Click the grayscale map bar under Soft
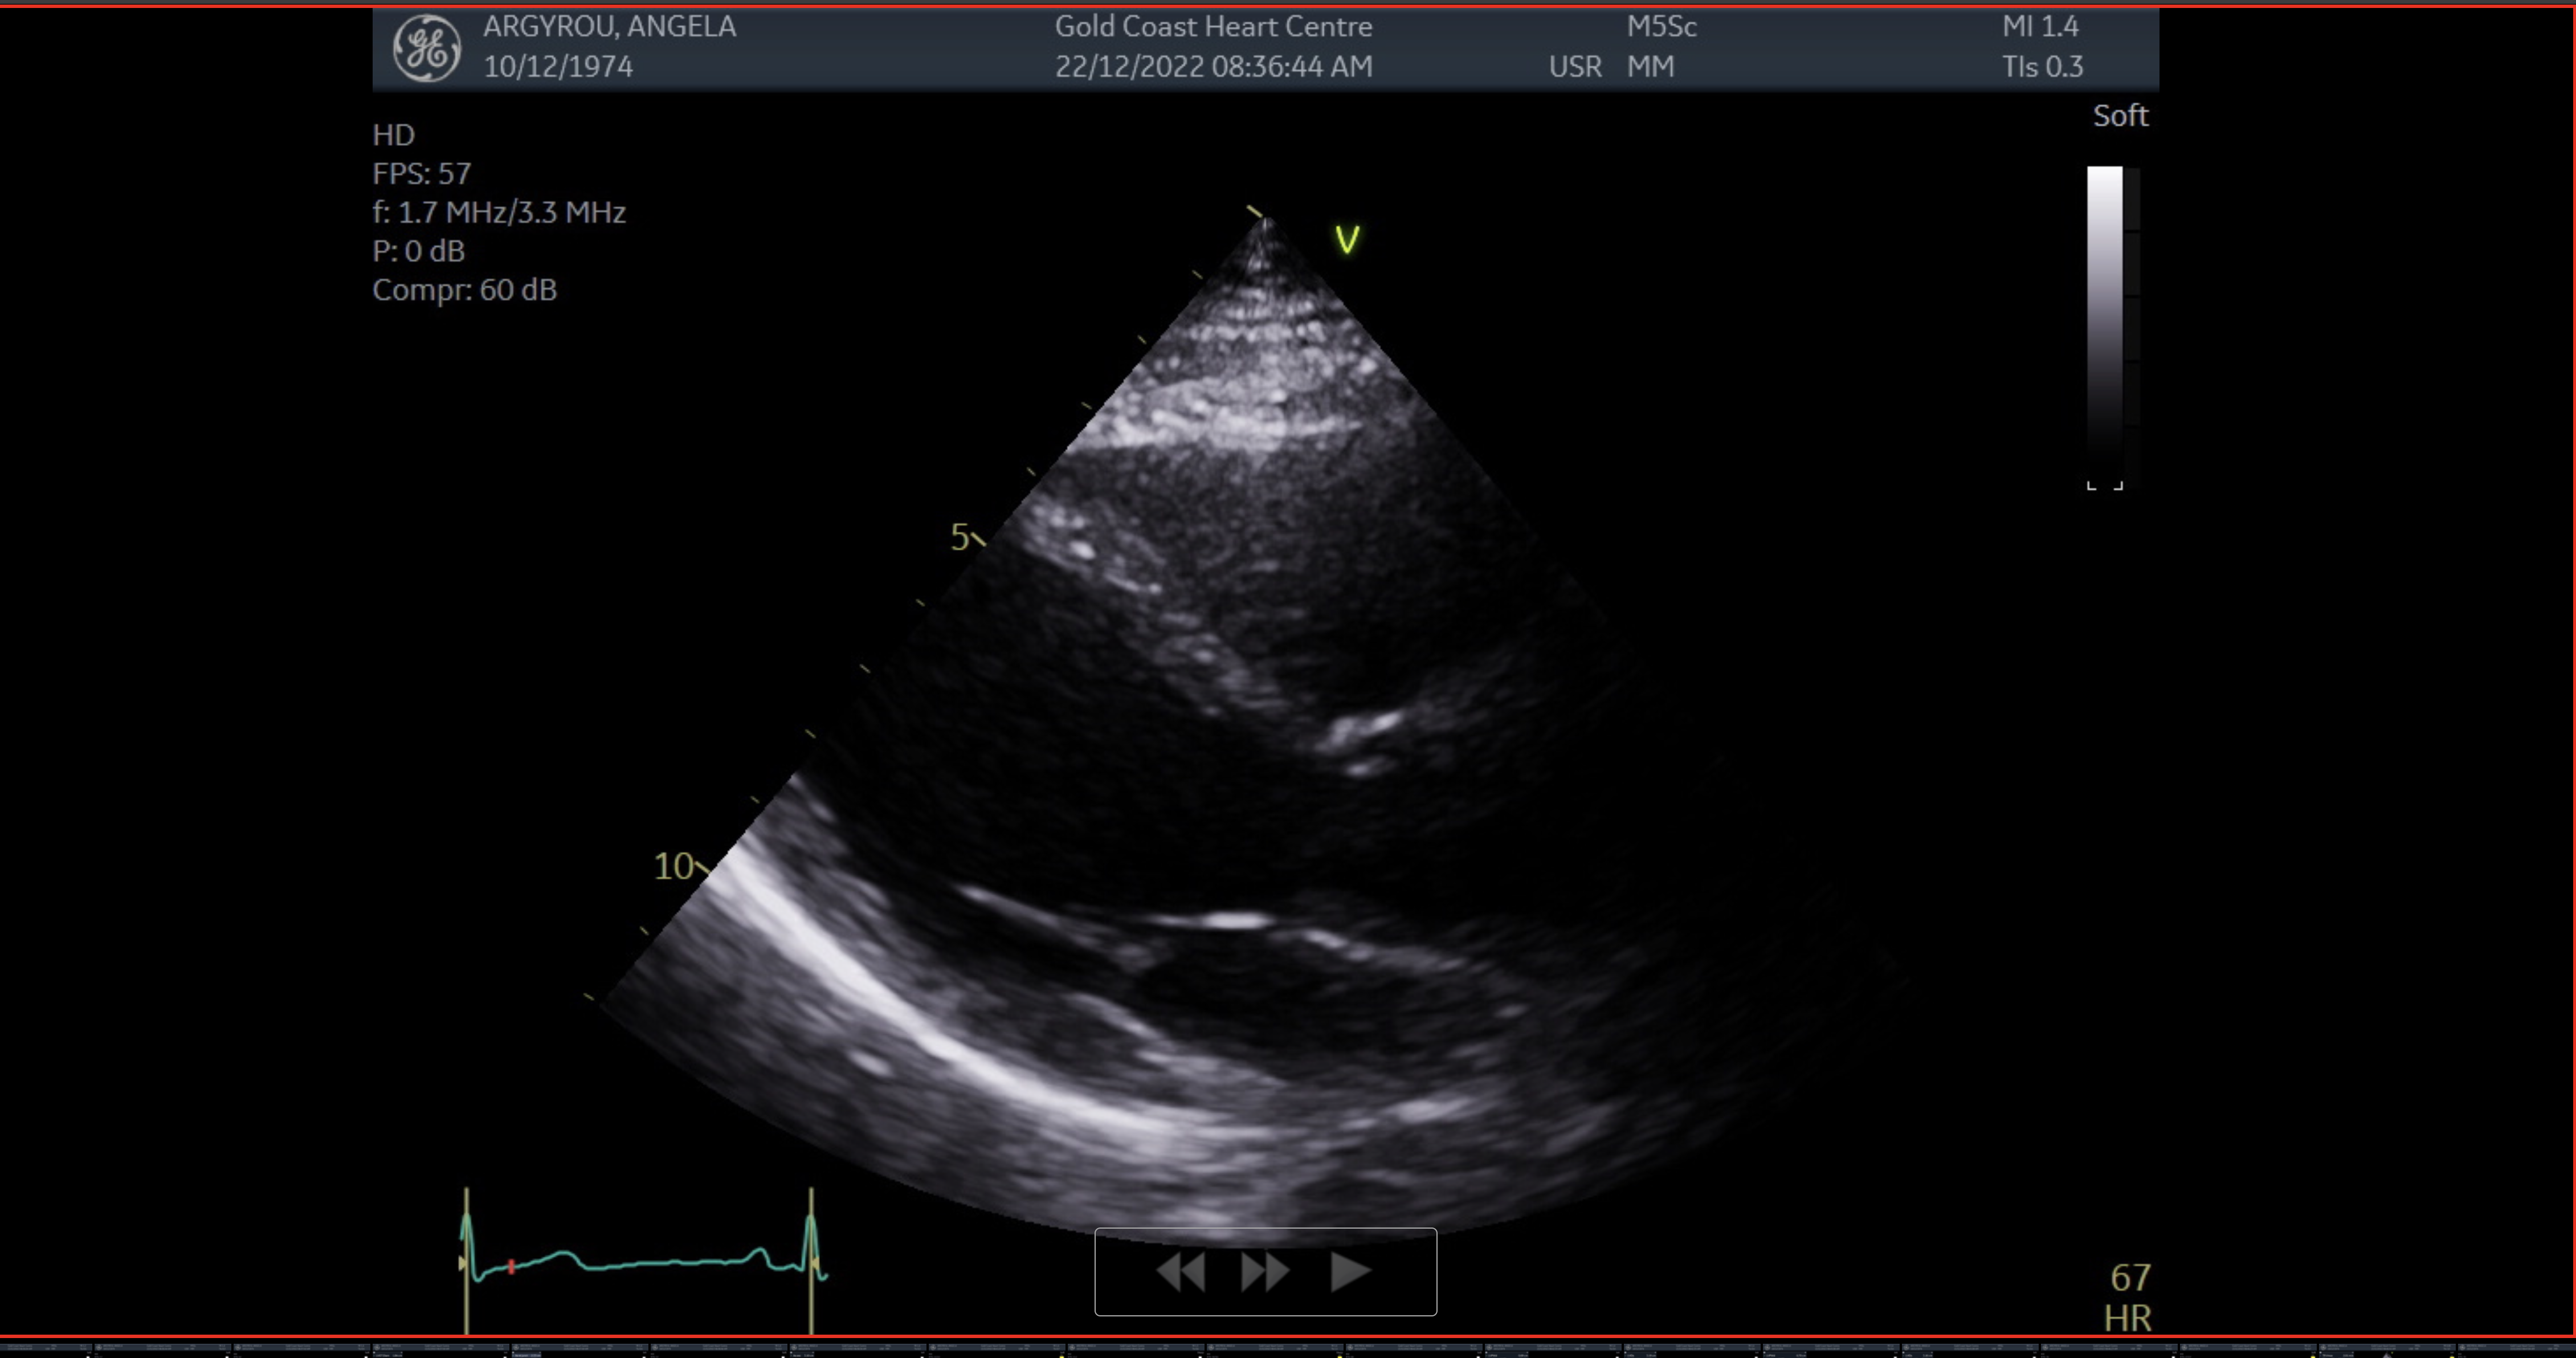 [2104, 320]
